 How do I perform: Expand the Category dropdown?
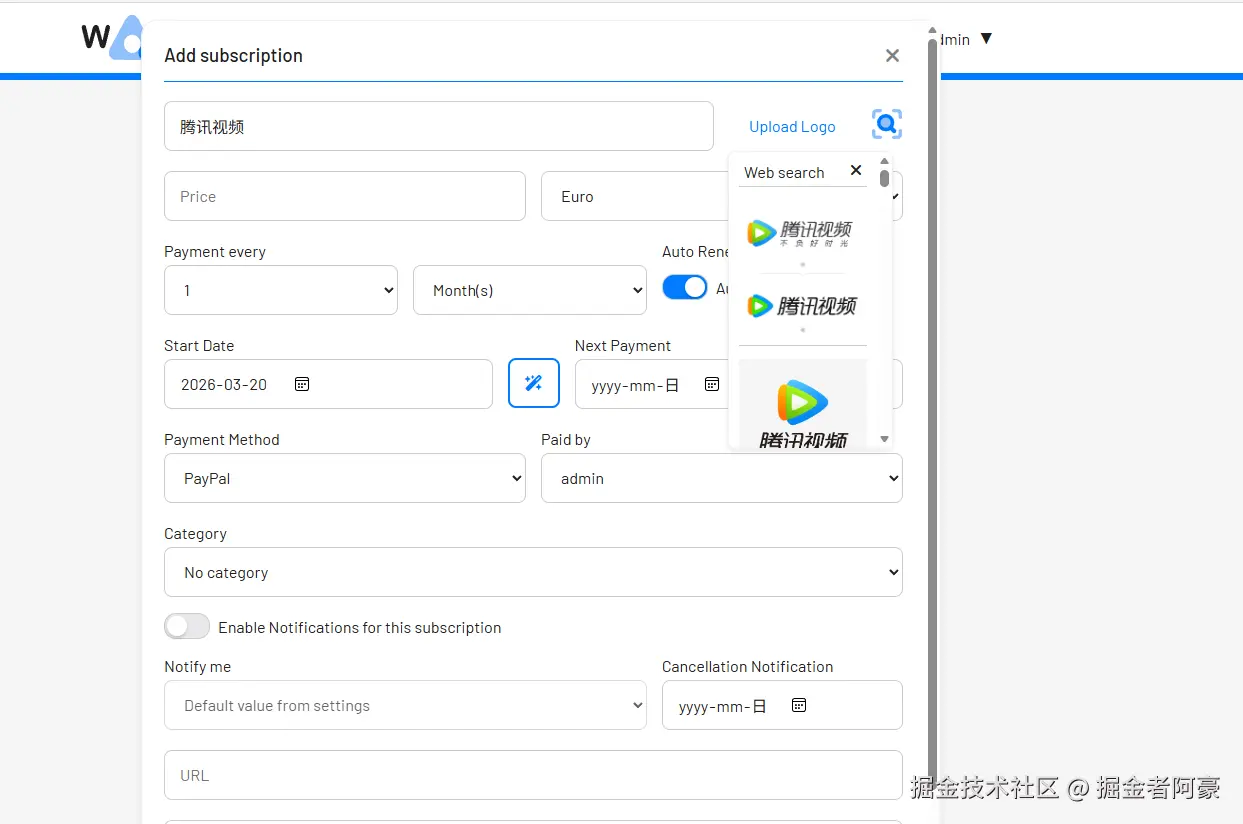[x=533, y=572]
